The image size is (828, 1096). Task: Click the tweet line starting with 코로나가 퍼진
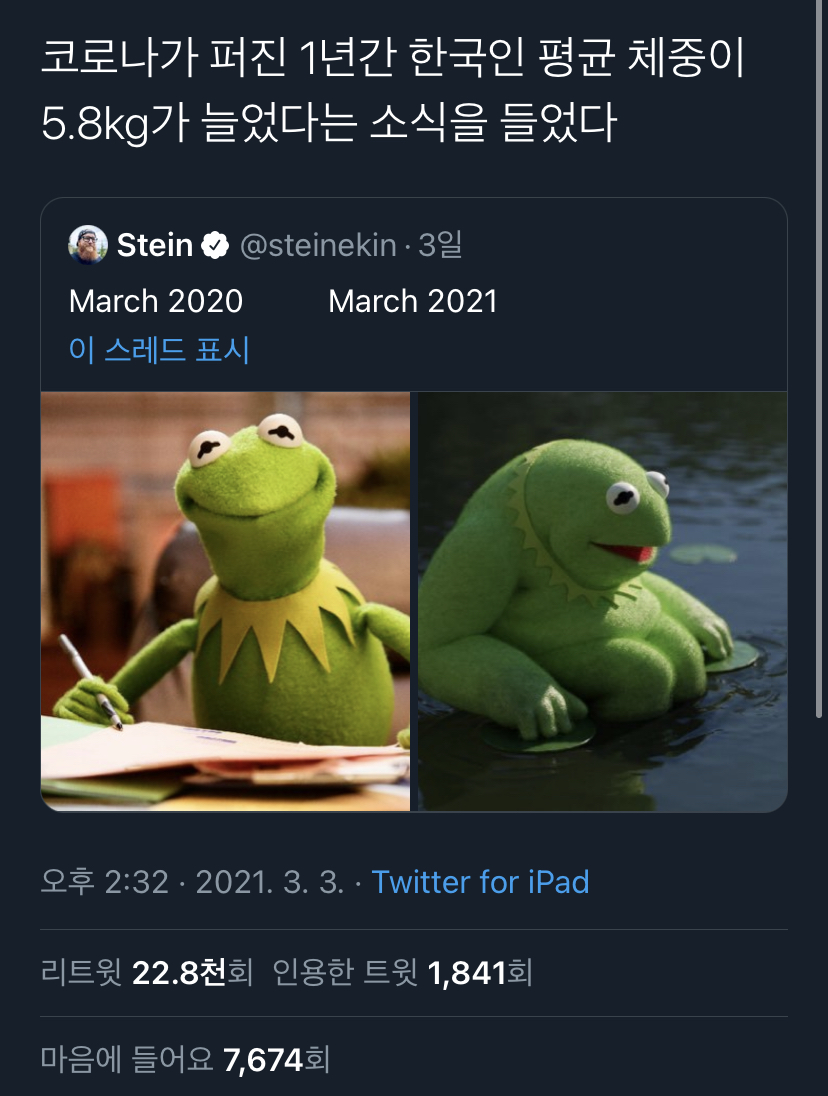tap(392, 61)
